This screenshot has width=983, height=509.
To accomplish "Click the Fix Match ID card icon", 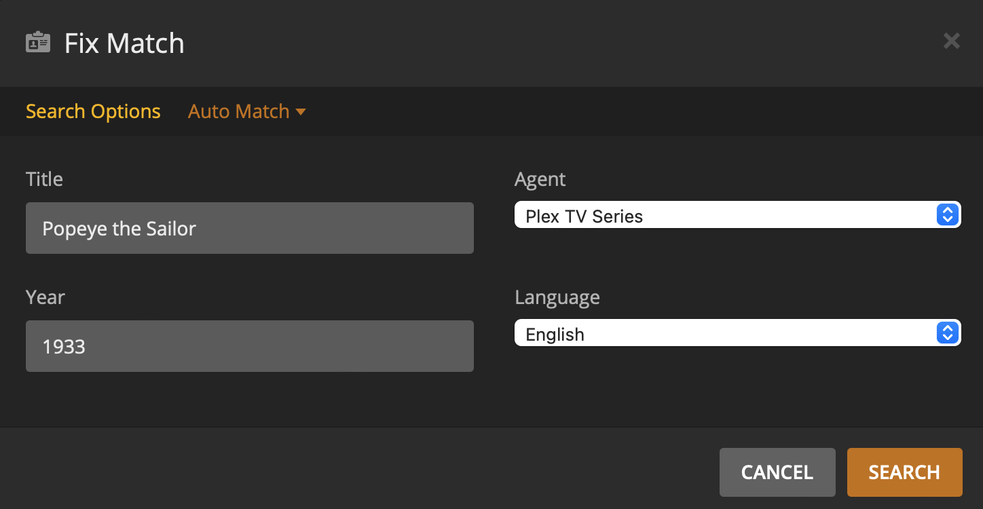I will [38, 43].
